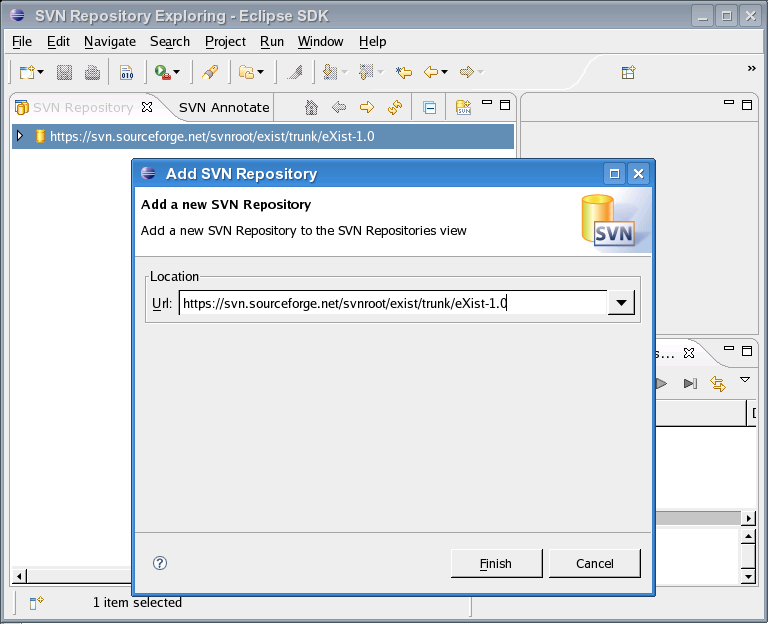Minimize the lower-right view panel
This screenshot has height=624, width=768.
[729, 348]
